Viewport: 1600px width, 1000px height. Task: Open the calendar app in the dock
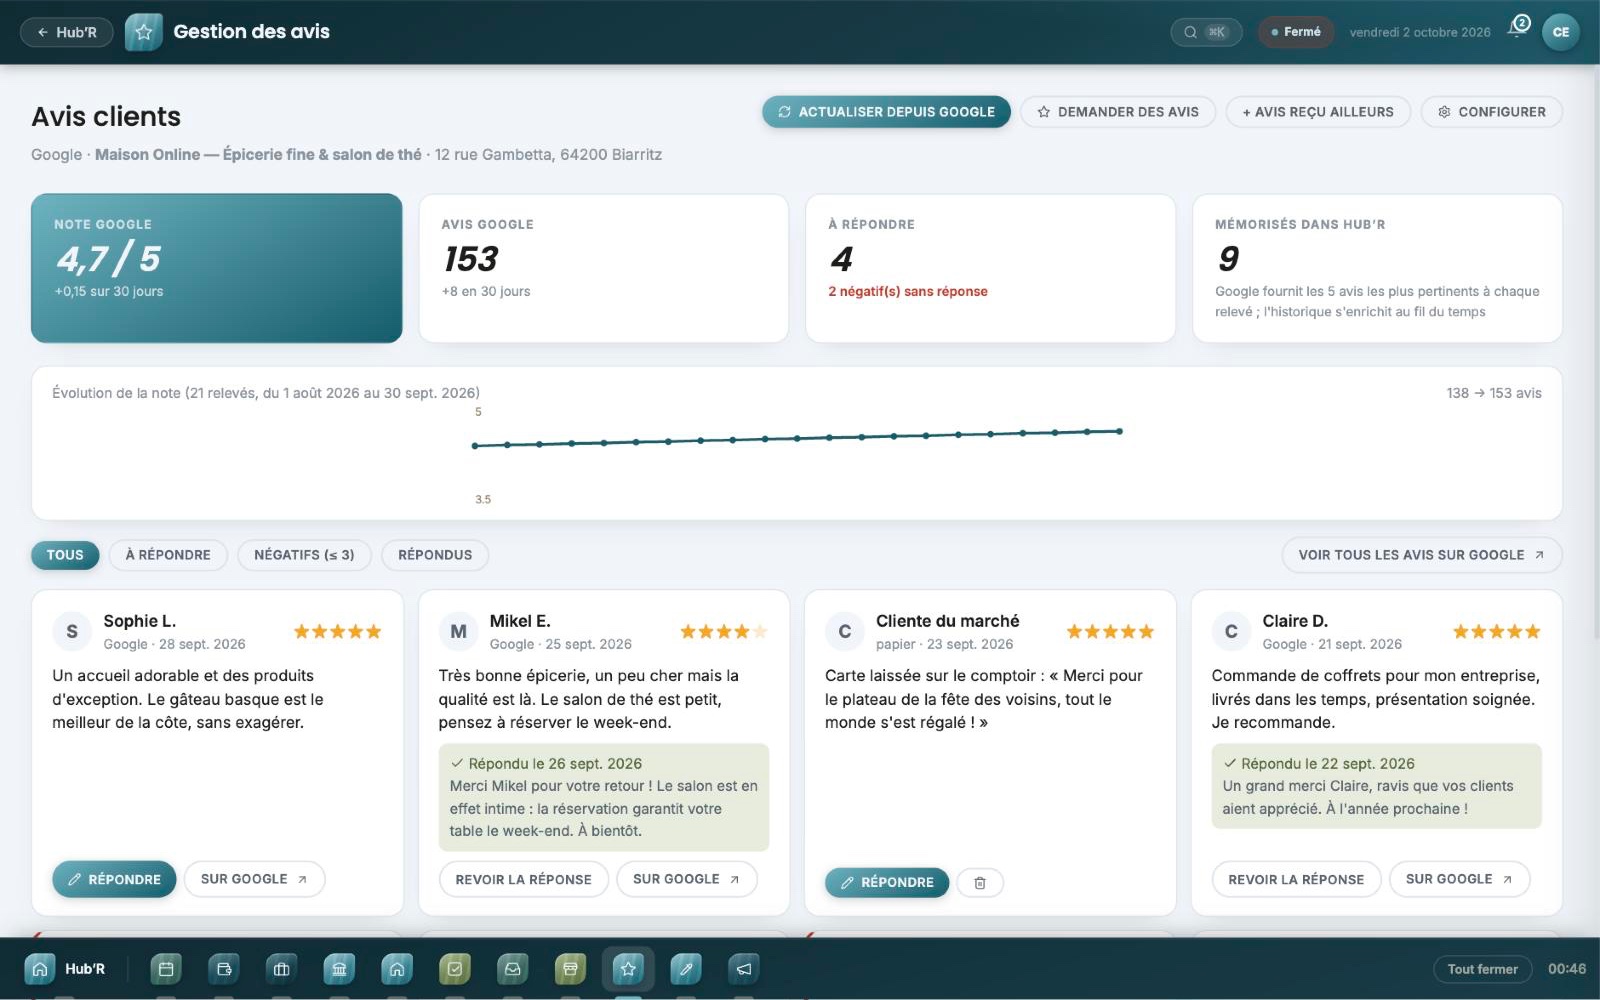[x=166, y=969]
